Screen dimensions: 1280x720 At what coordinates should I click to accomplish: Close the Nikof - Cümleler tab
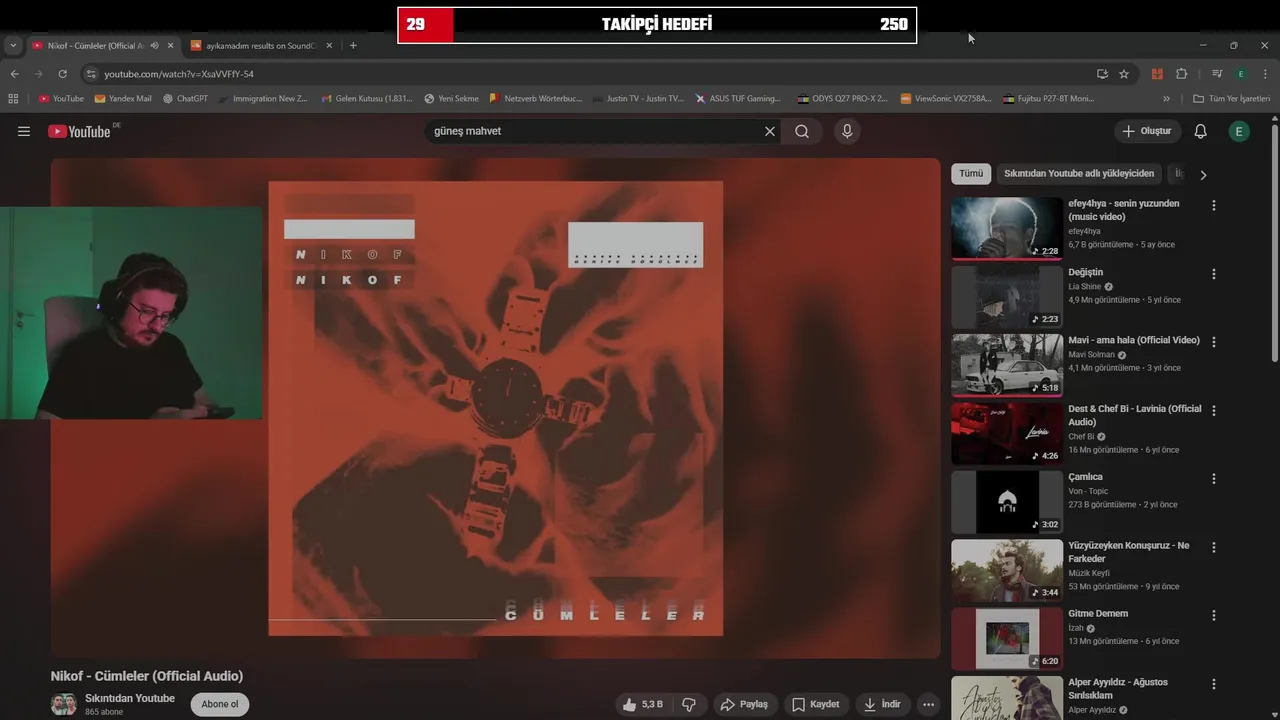(171, 46)
